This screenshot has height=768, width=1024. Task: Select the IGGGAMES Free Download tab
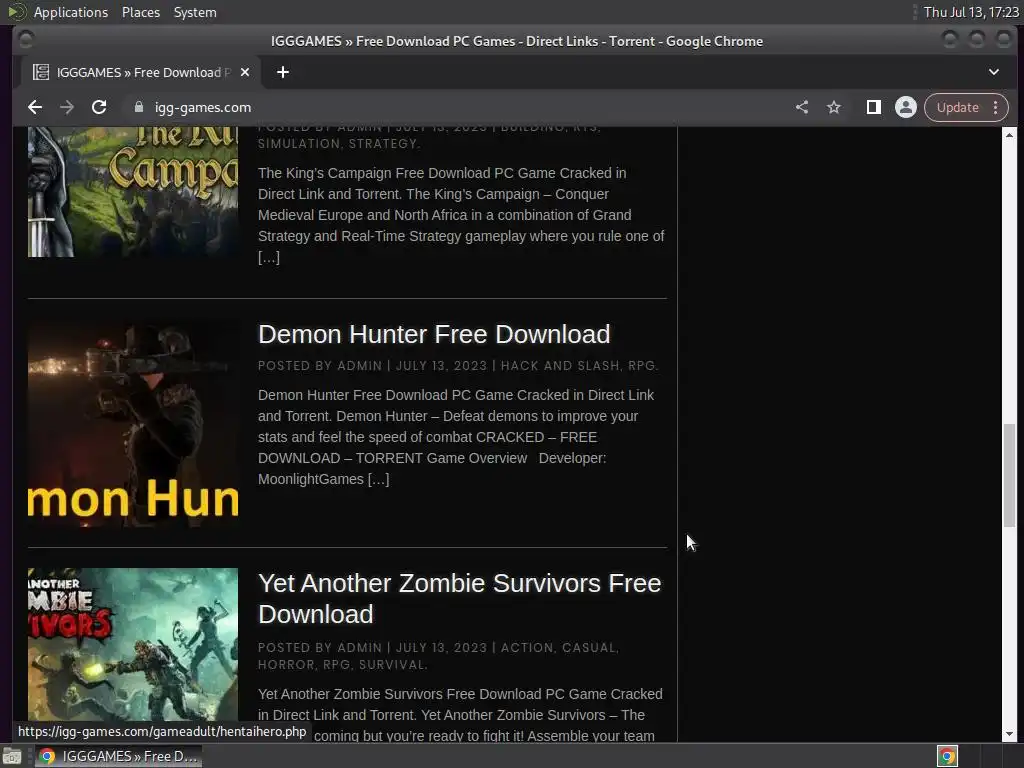coord(139,72)
